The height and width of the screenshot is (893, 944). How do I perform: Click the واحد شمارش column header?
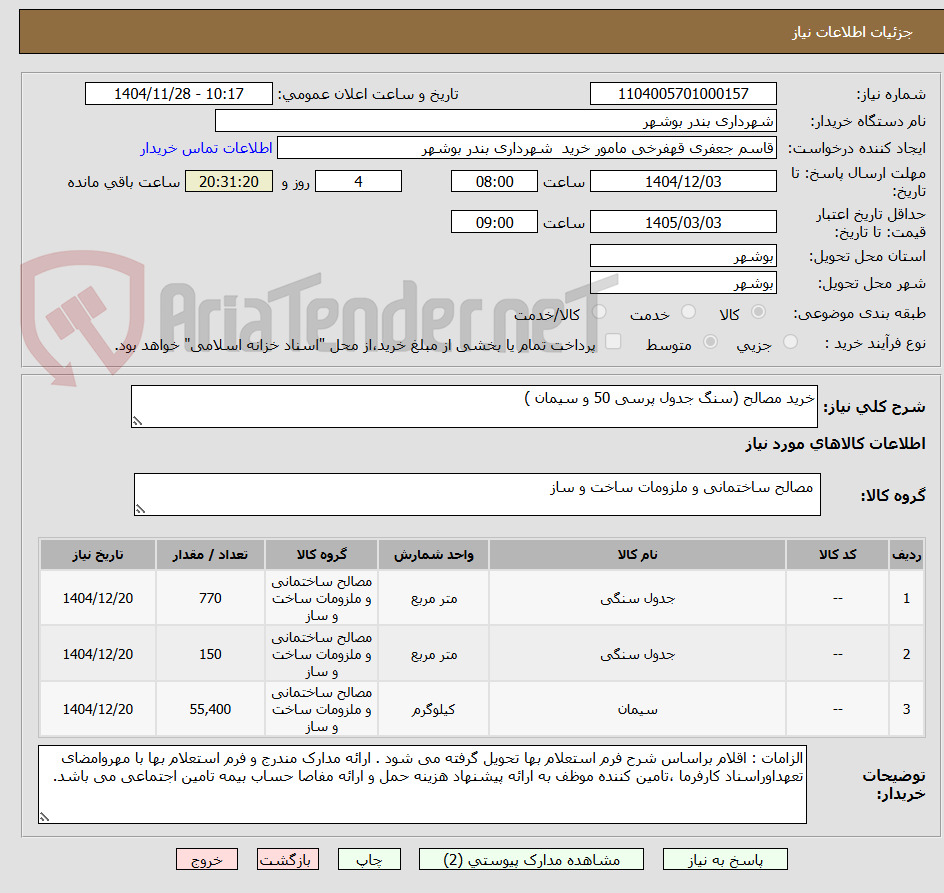(x=433, y=555)
